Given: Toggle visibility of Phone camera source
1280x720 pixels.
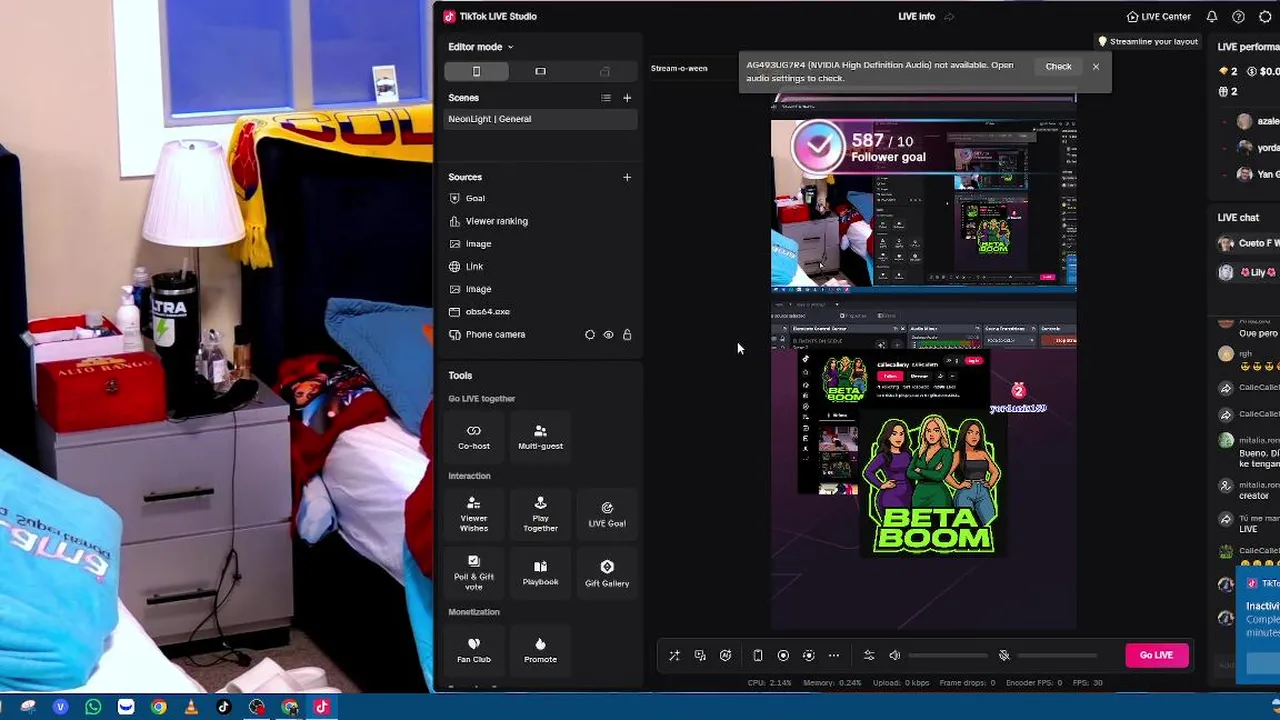Looking at the screenshot, I should click(608, 335).
